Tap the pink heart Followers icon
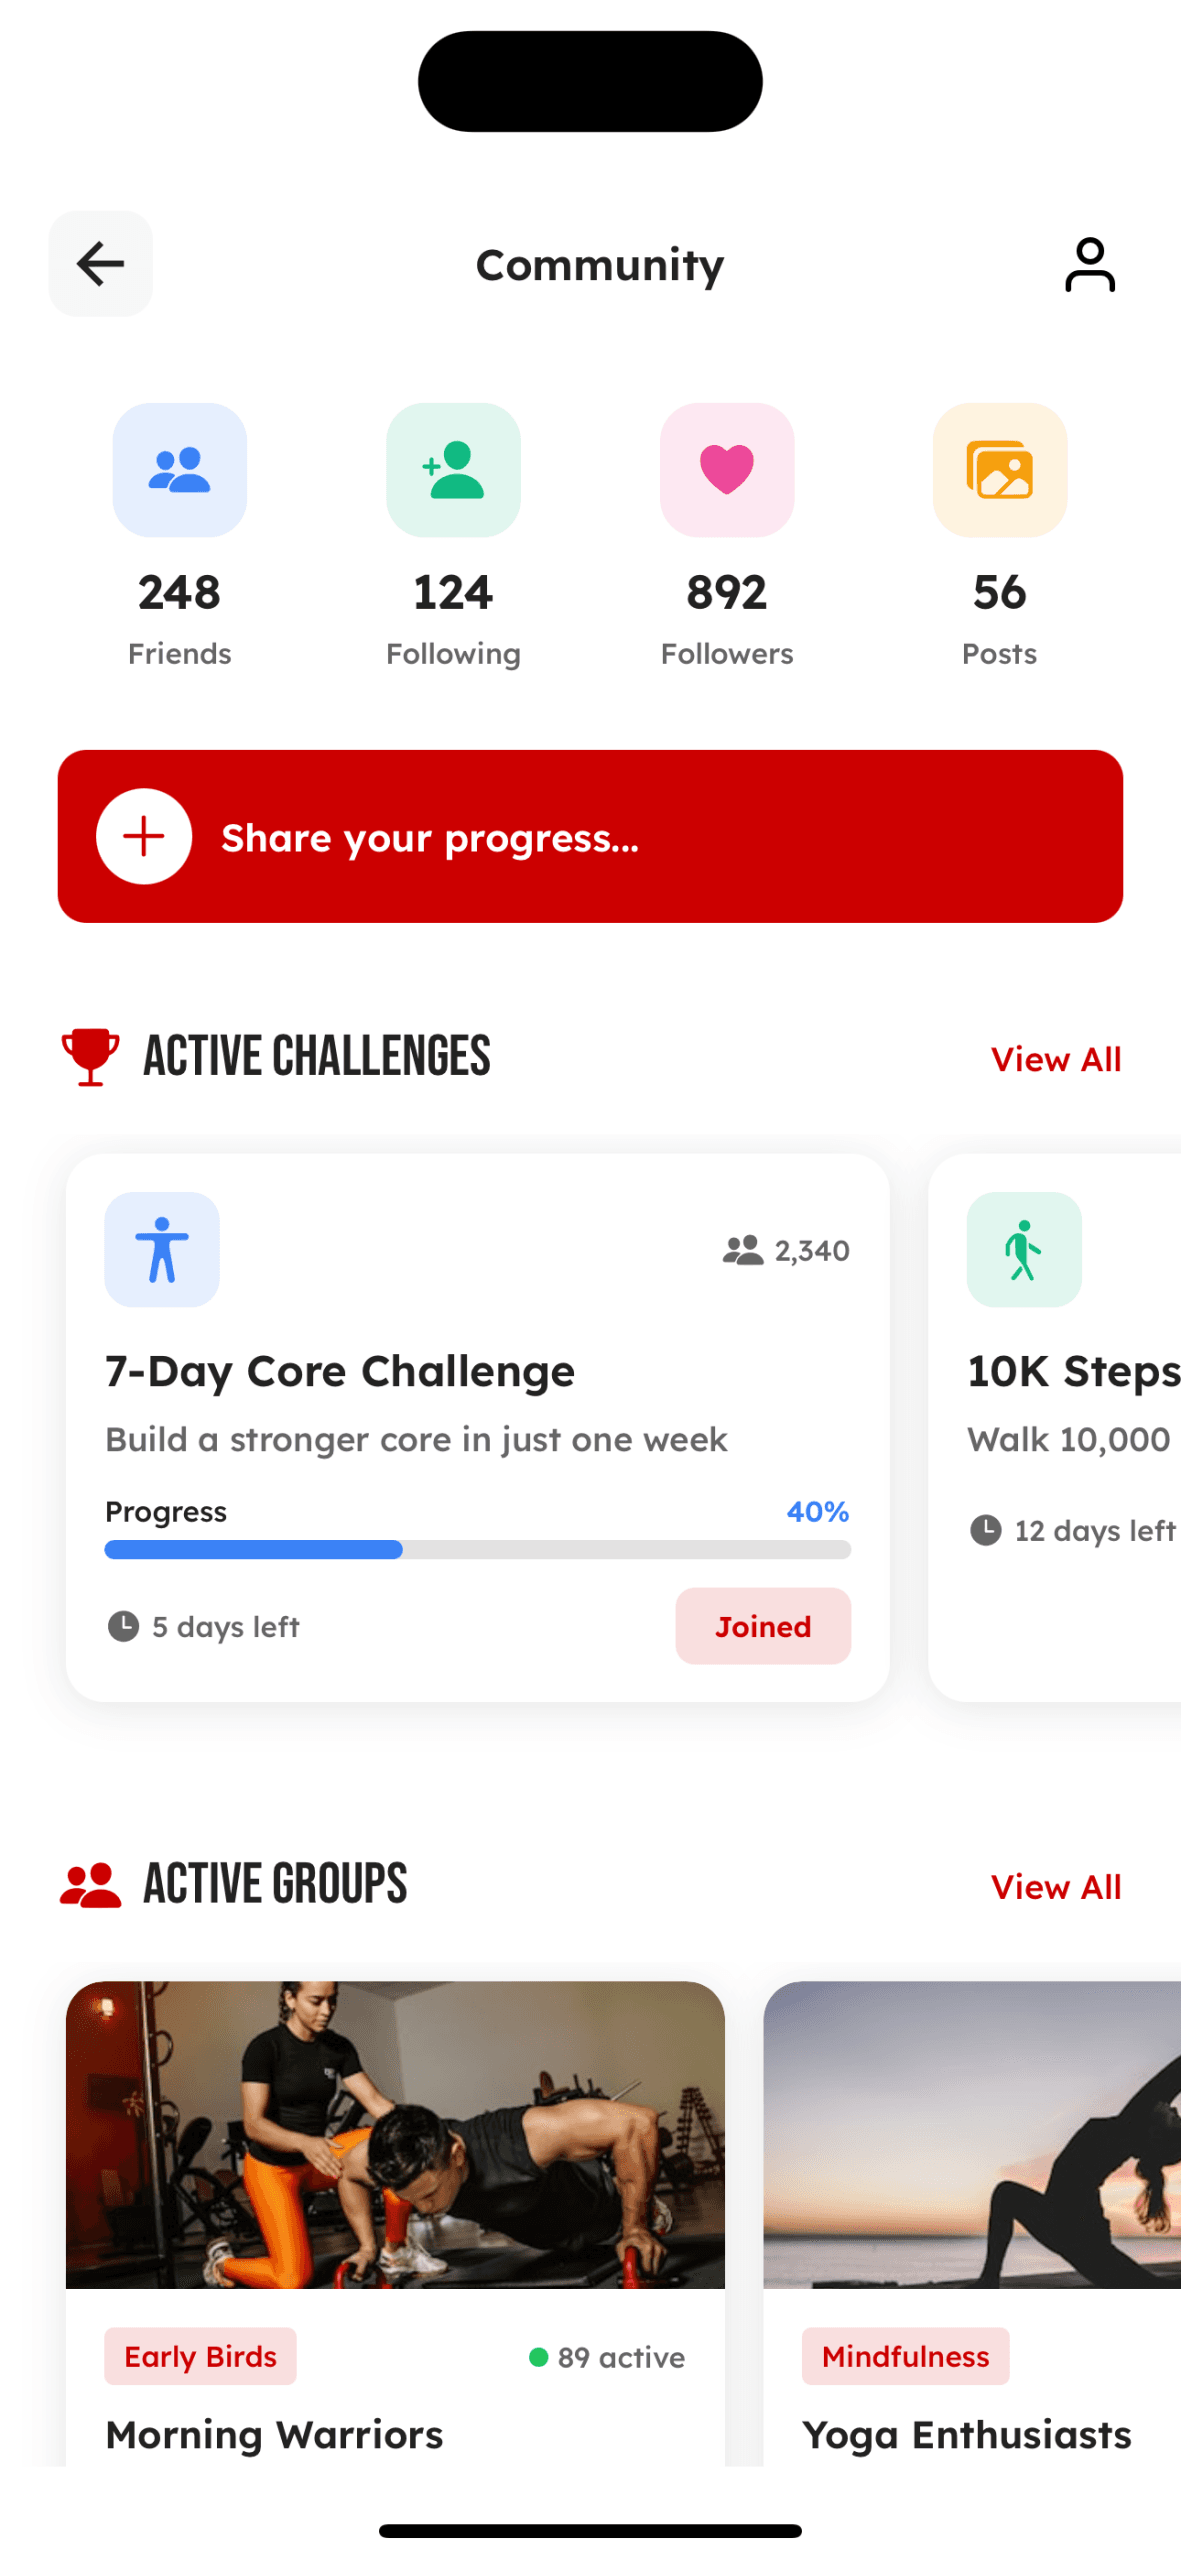Screen dimensions: 1181x2560 (x=727, y=469)
